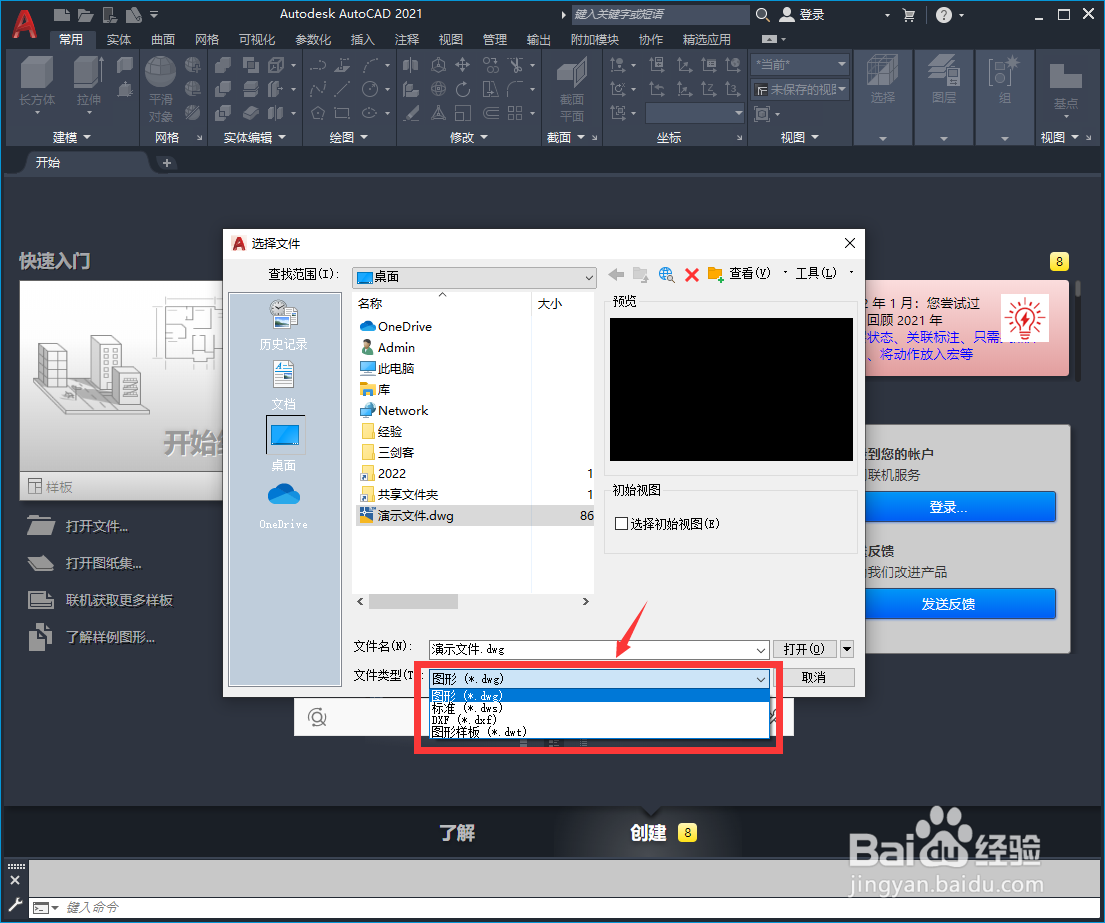Click the 打开文件 link on start page
1105x923 pixels.
point(97,526)
